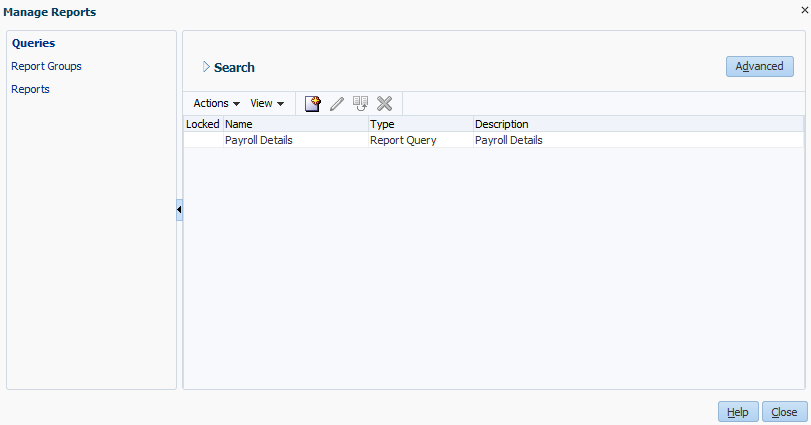Click the Type column header
Viewport: 811px width, 425px height.
[382, 124]
